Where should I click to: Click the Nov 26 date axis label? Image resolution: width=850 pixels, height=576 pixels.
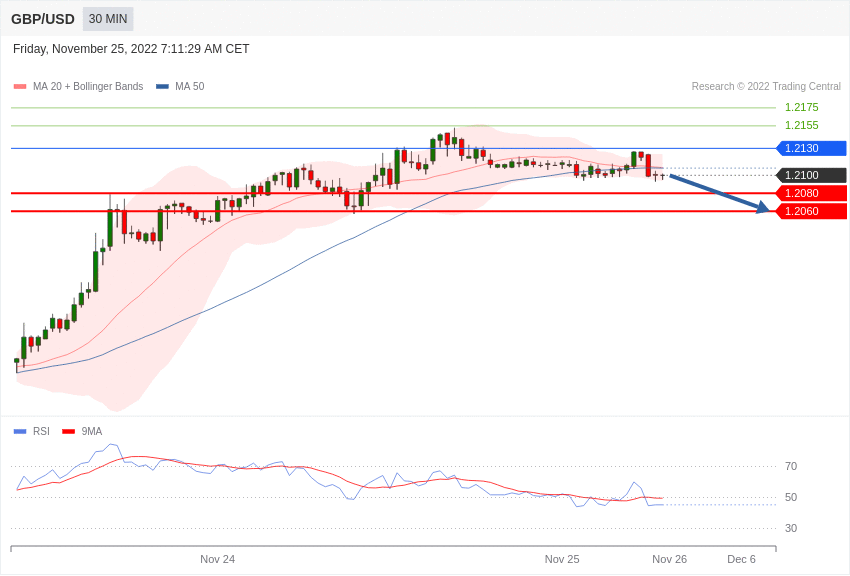point(669,559)
